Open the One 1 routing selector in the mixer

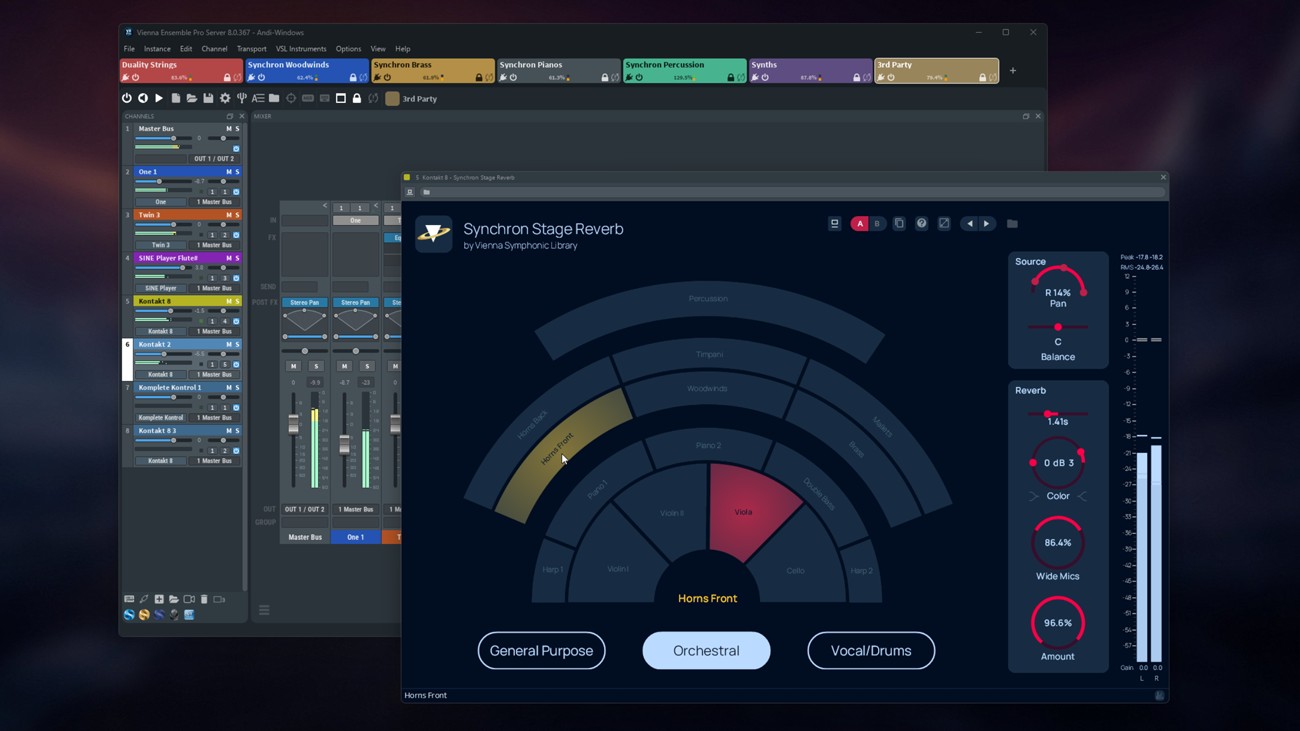pyautogui.click(x=355, y=536)
